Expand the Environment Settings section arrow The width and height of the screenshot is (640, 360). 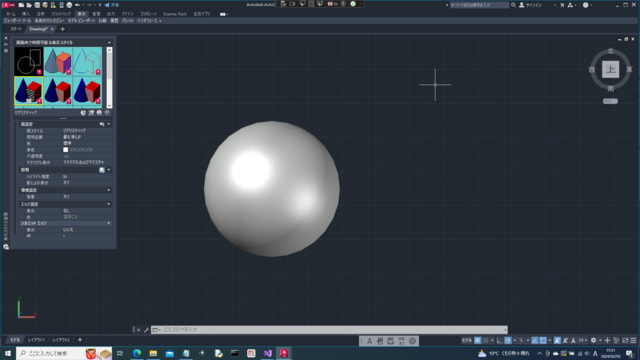[109, 190]
